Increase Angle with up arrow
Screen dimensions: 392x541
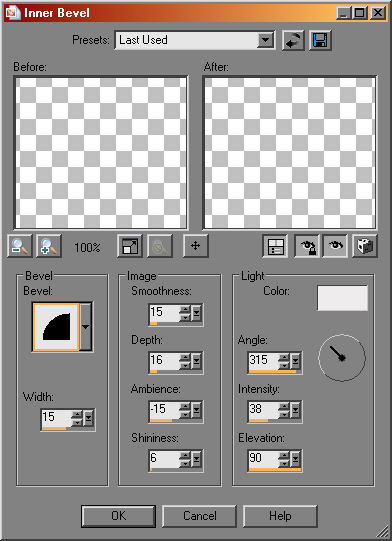coord(284,357)
